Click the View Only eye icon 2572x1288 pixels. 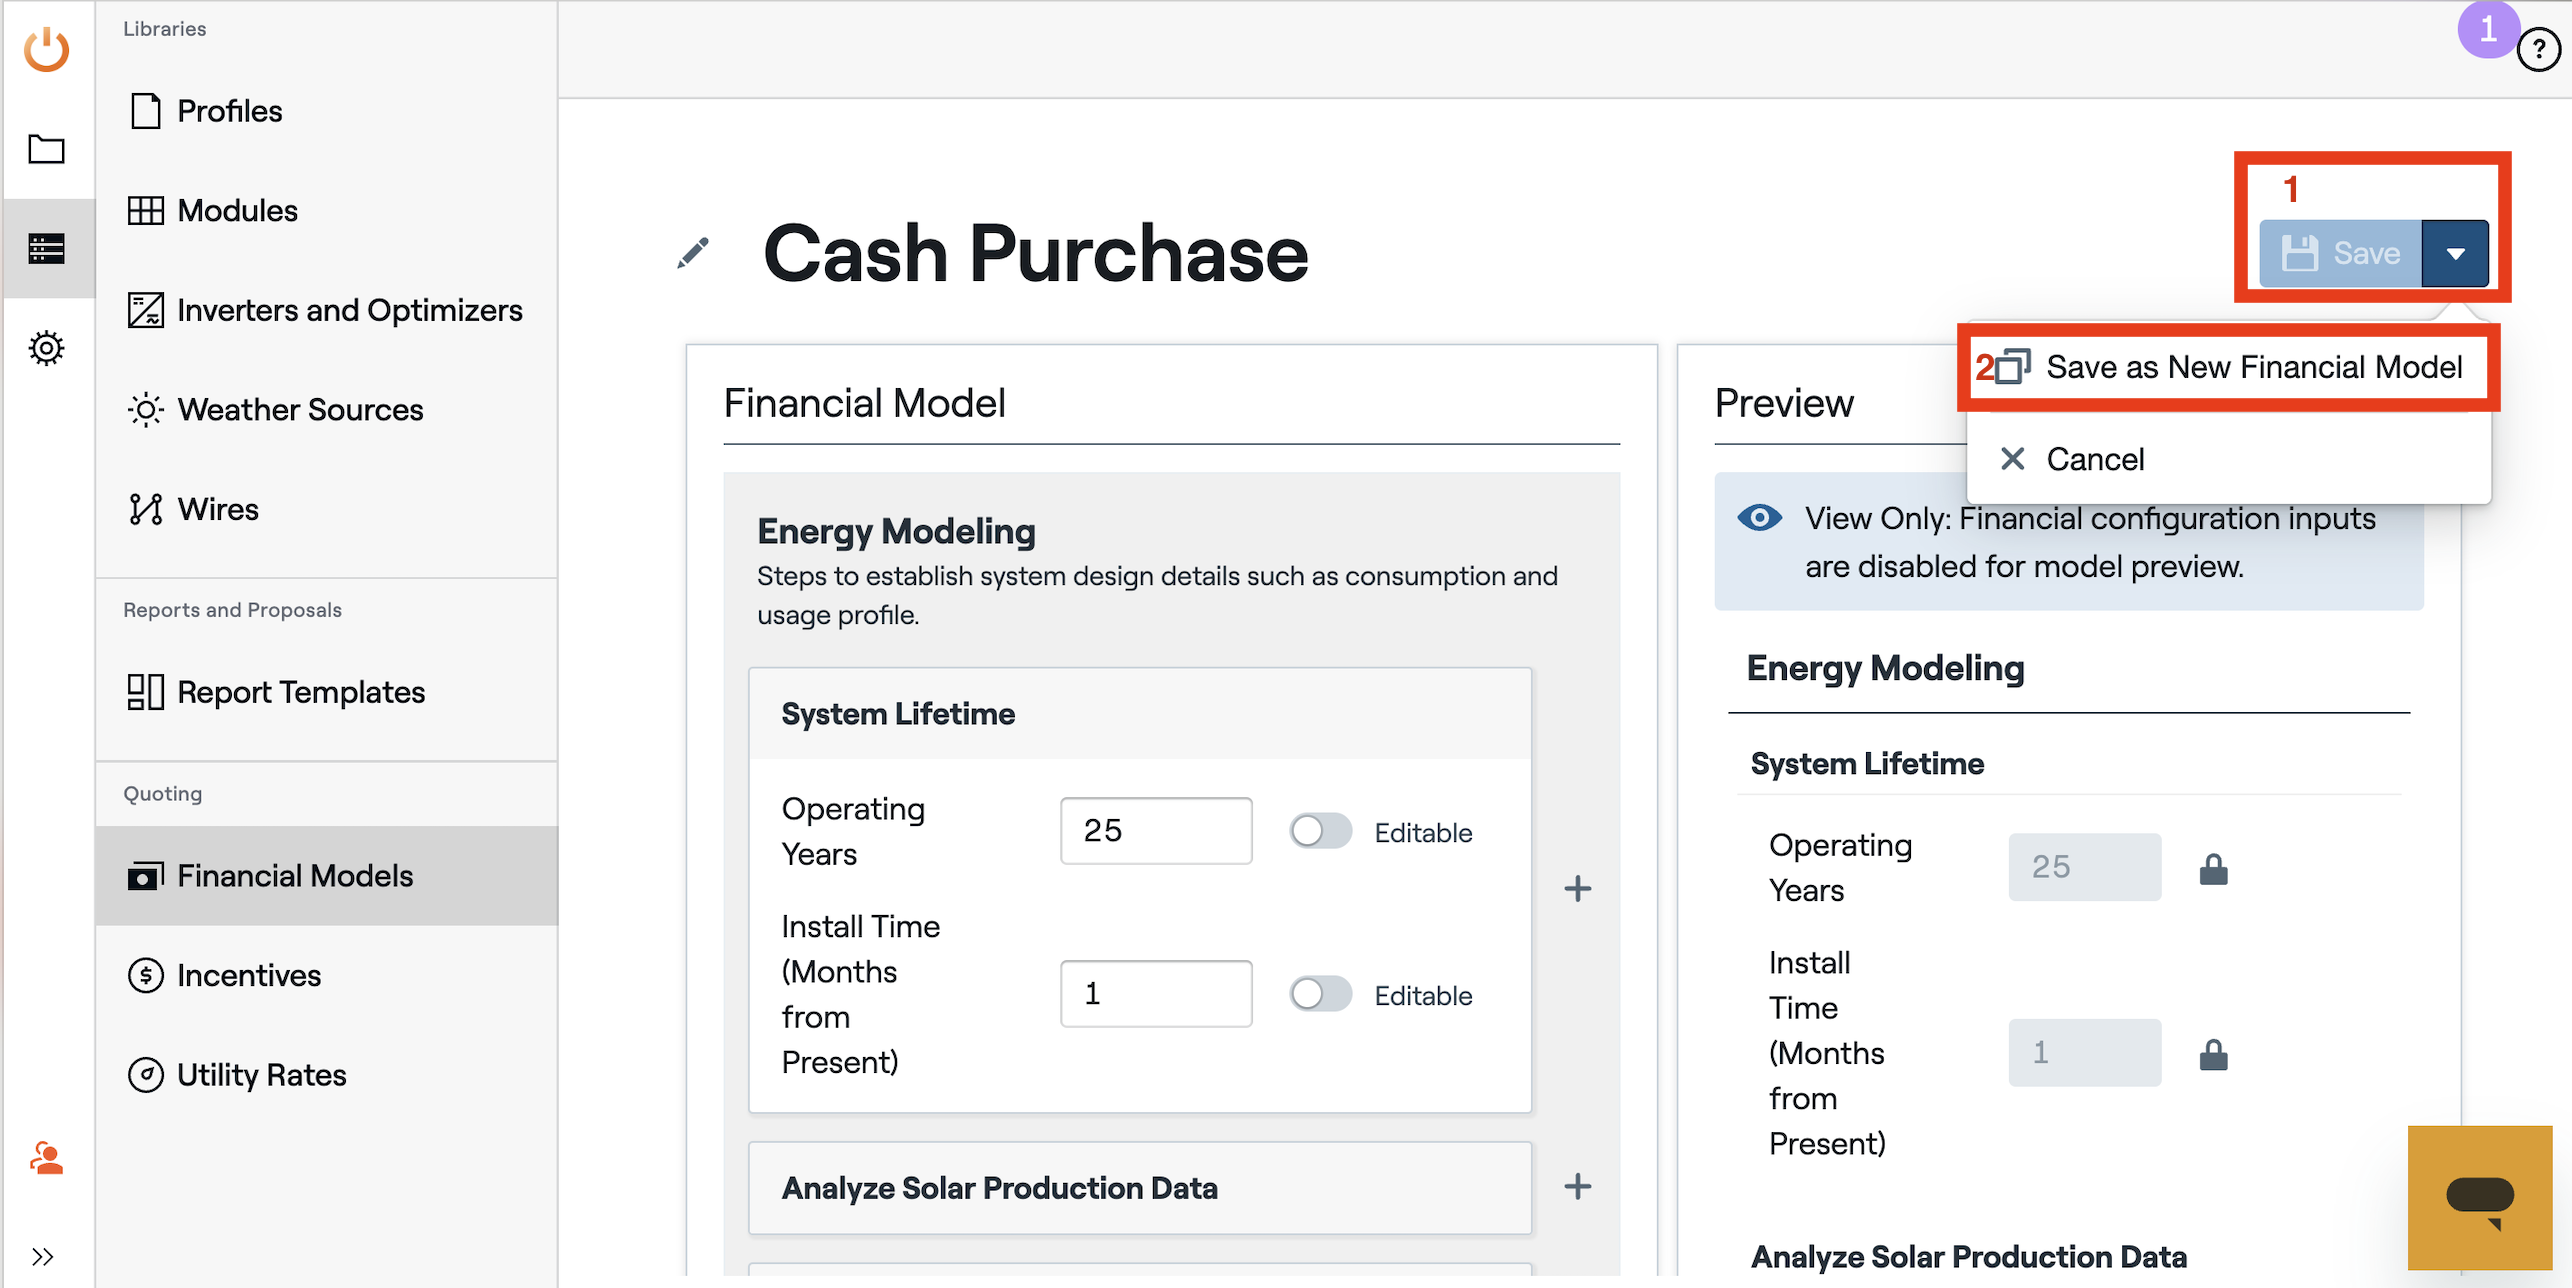pyautogui.click(x=1759, y=518)
